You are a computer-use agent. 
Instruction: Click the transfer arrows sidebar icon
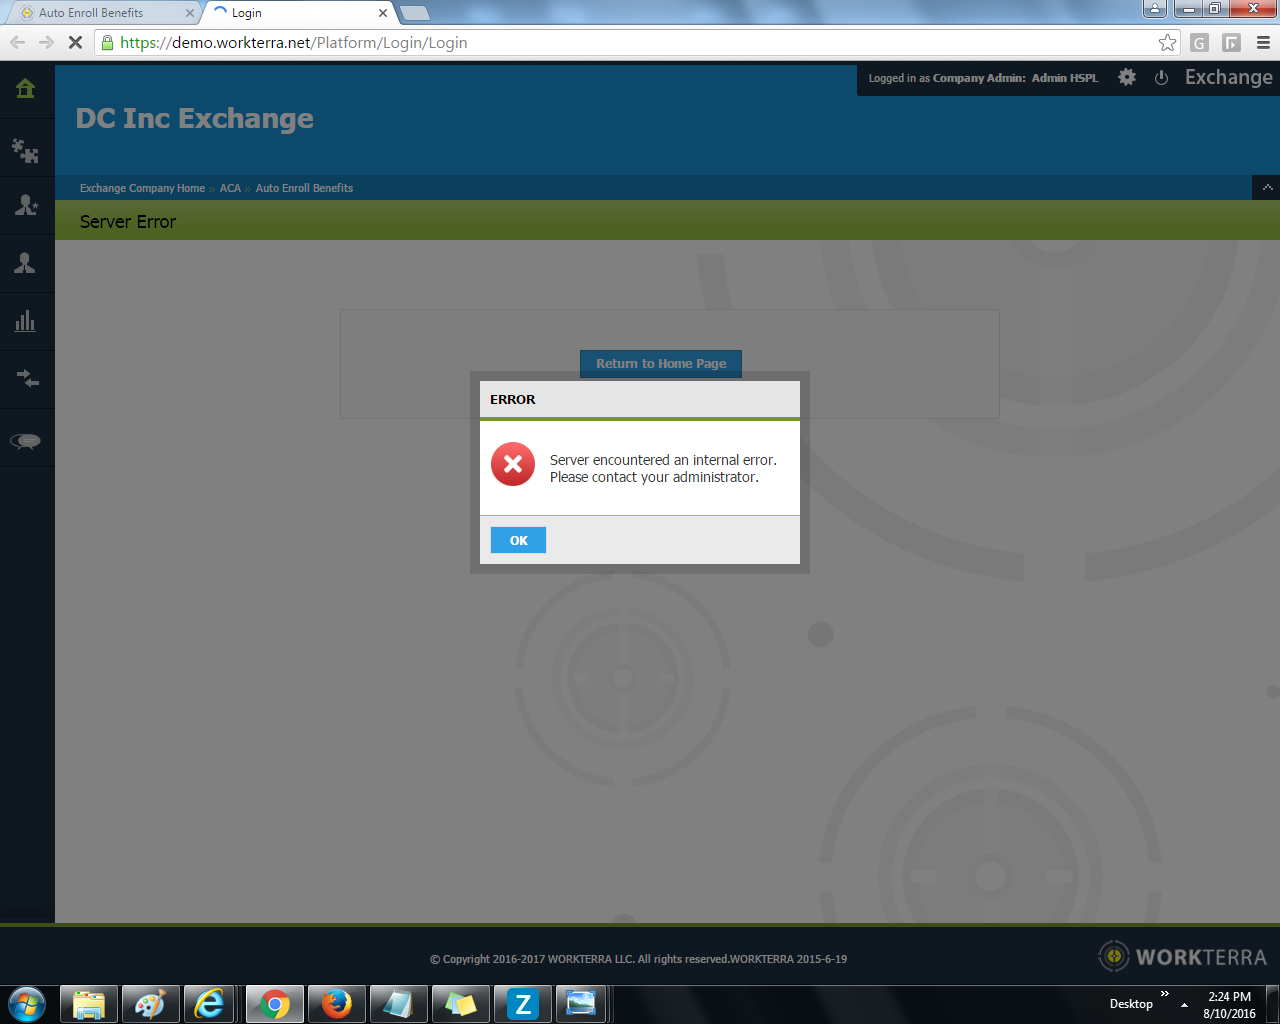point(27,378)
